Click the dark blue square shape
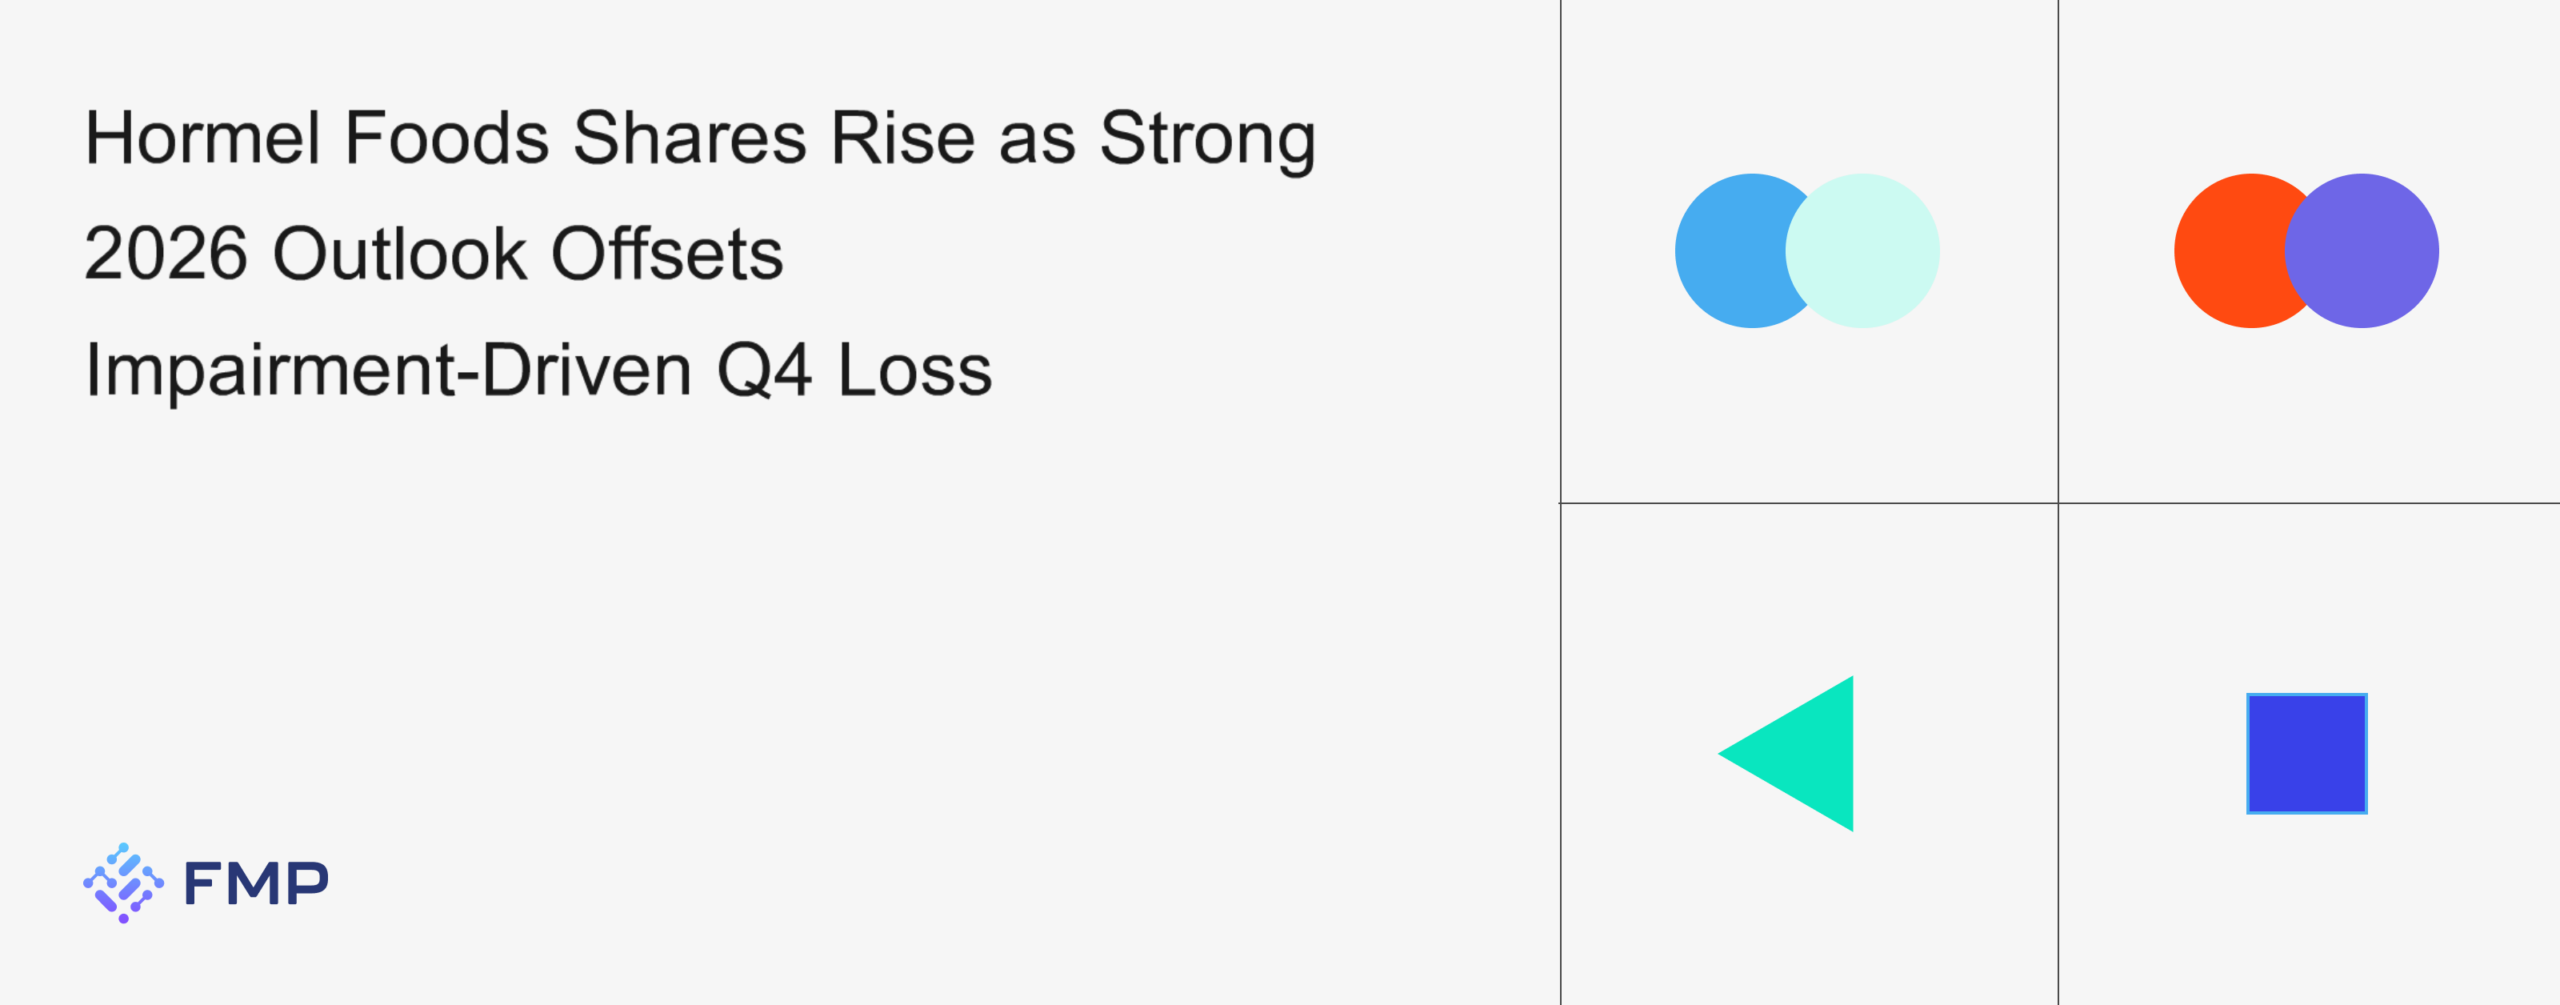The image size is (2560, 1005). pyautogui.click(x=2306, y=754)
